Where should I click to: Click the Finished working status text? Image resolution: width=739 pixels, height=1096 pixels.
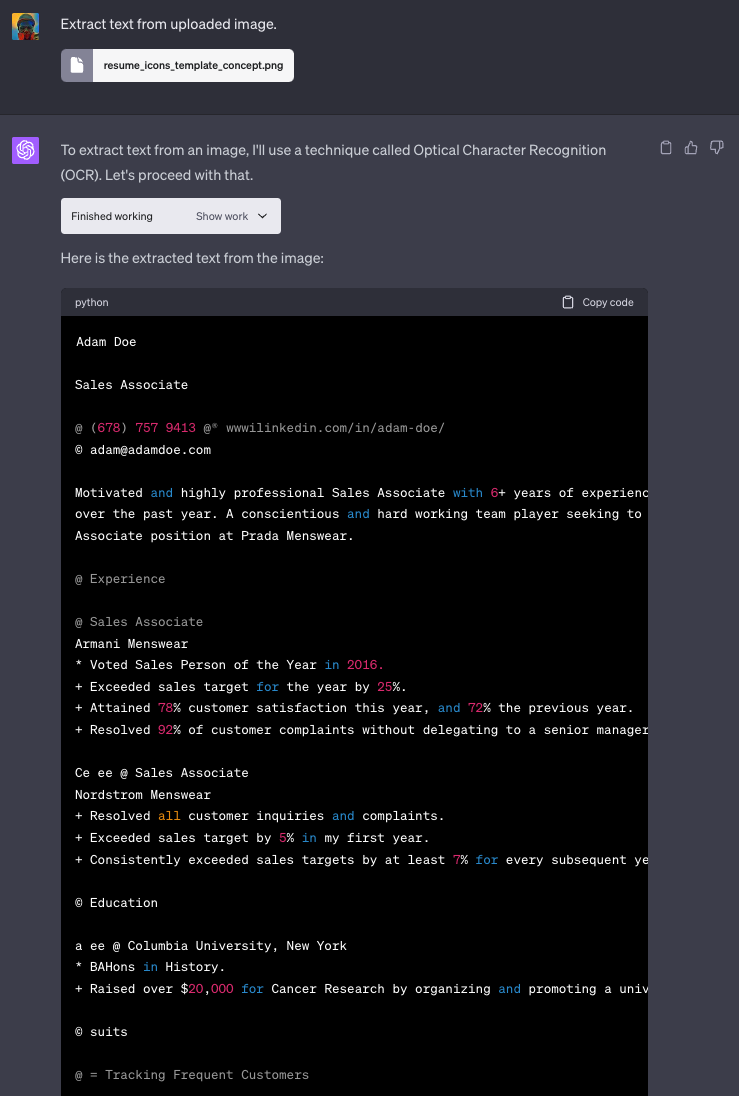pos(112,216)
